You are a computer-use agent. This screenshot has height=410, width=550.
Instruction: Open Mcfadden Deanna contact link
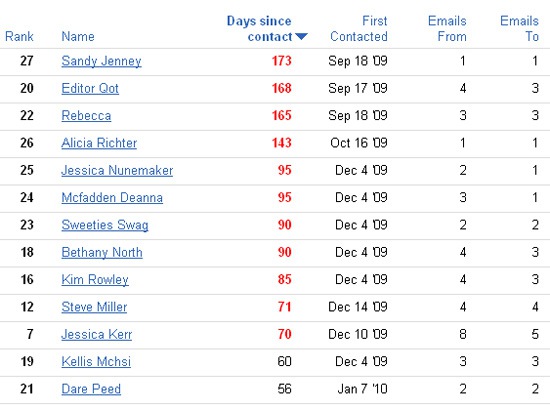click(x=112, y=198)
